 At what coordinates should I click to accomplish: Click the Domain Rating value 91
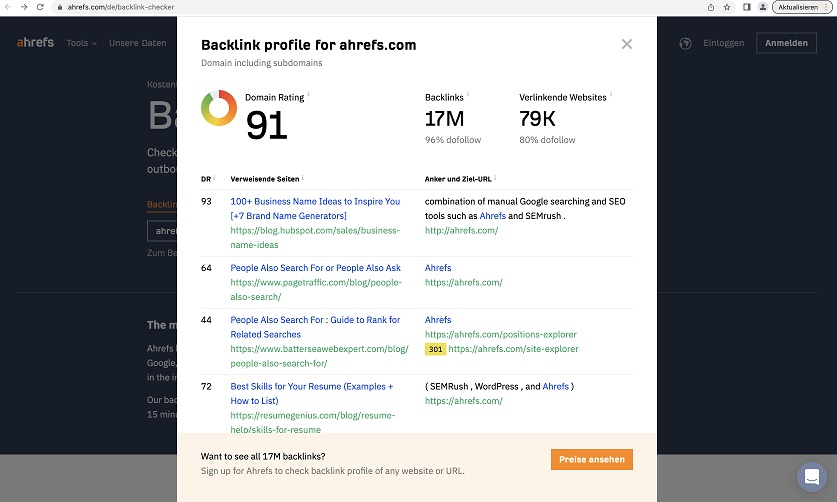click(266, 125)
